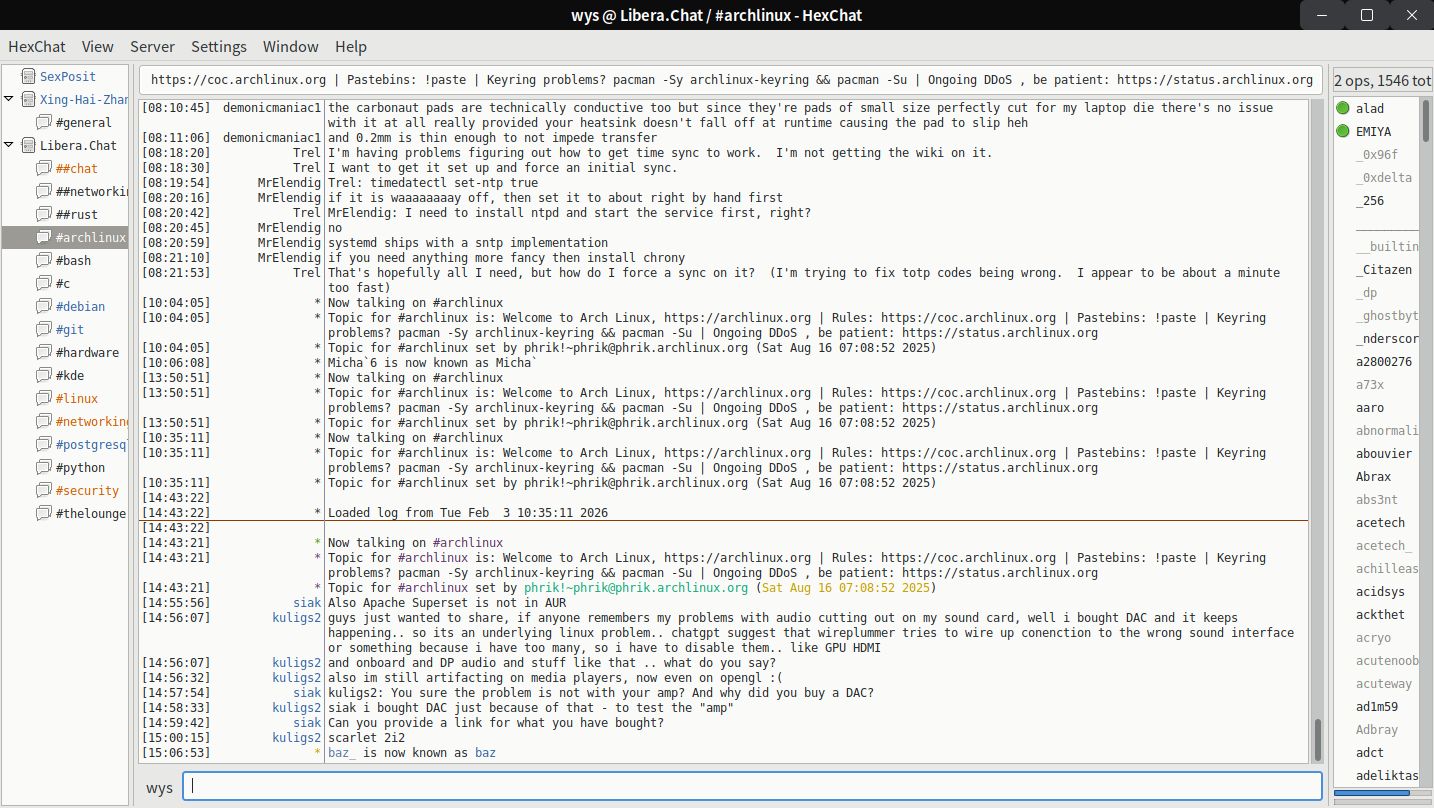
Task: Select user a73x in user list
Action: (x=1370, y=384)
